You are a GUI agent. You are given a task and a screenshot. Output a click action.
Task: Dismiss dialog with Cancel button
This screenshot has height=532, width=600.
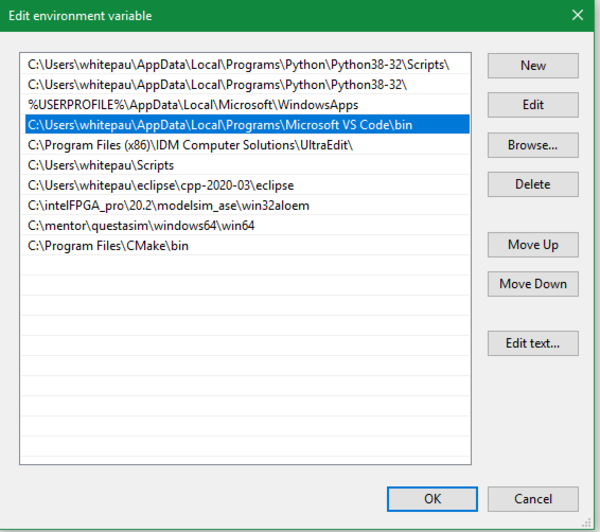533,498
